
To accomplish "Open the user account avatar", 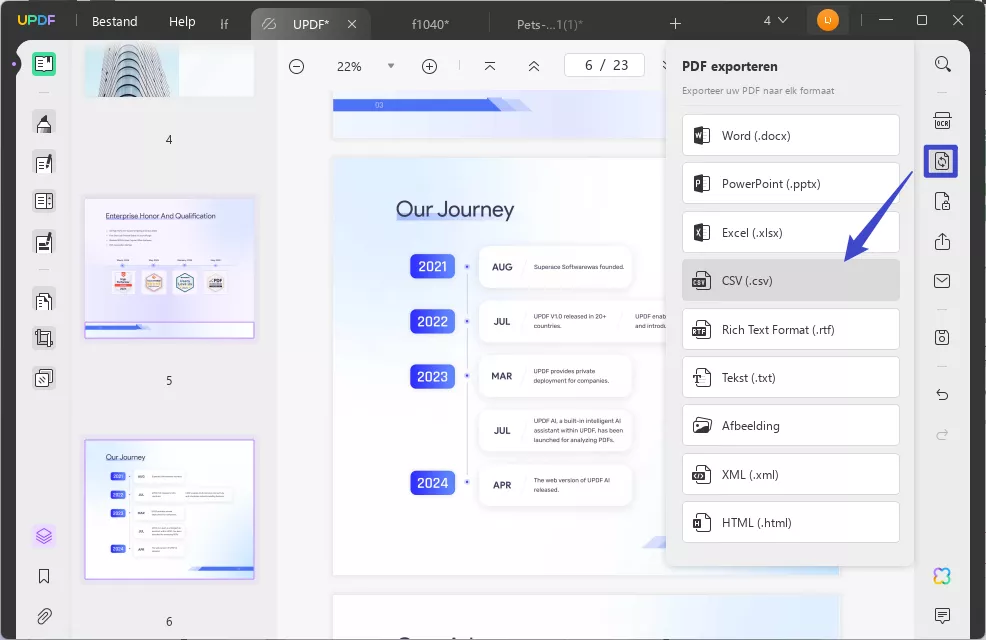I will tap(828, 20).
